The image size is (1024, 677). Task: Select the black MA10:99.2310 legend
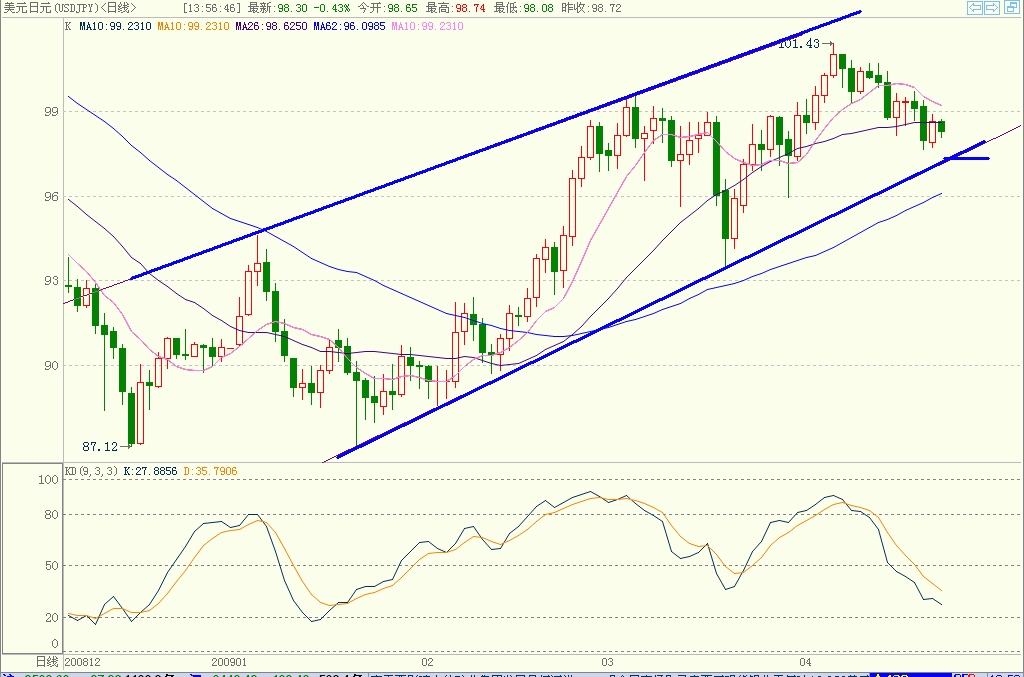coord(115,26)
